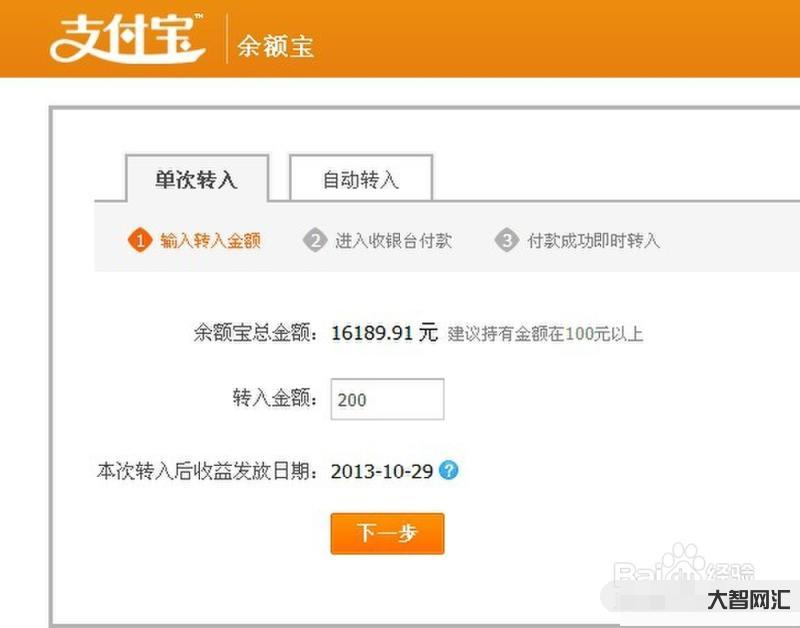Click the 余额宝 header title

(x=276, y=46)
